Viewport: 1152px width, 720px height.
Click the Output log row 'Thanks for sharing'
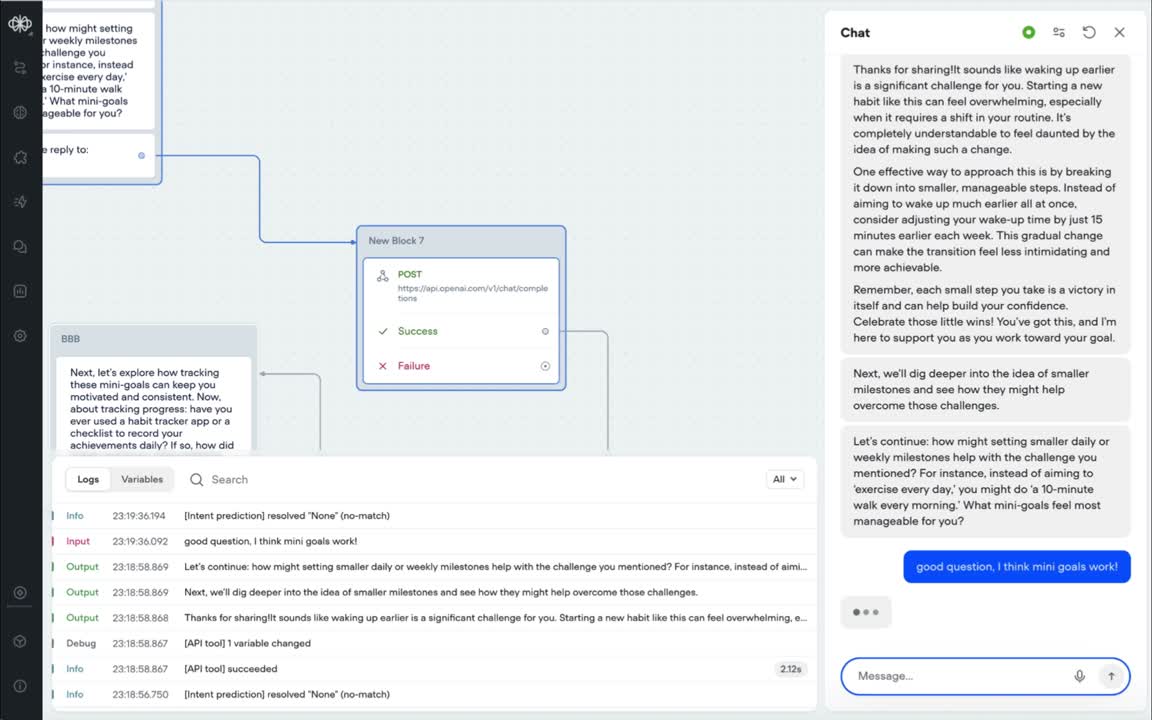(x=434, y=618)
